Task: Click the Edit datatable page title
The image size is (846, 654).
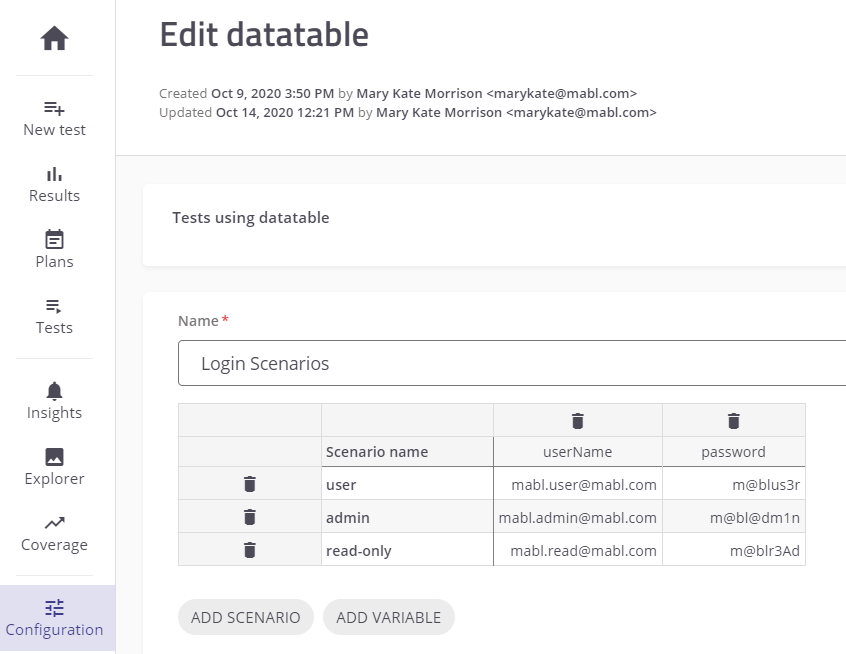Action: pos(264,35)
